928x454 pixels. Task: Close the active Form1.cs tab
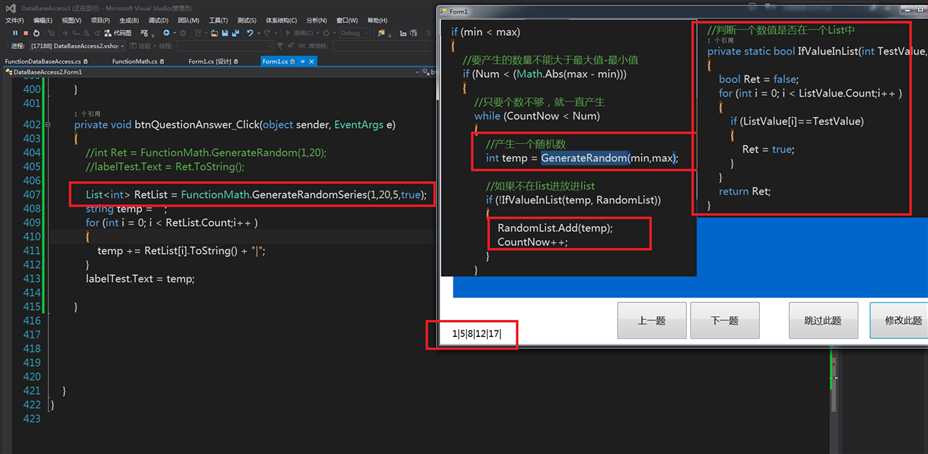[311, 62]
